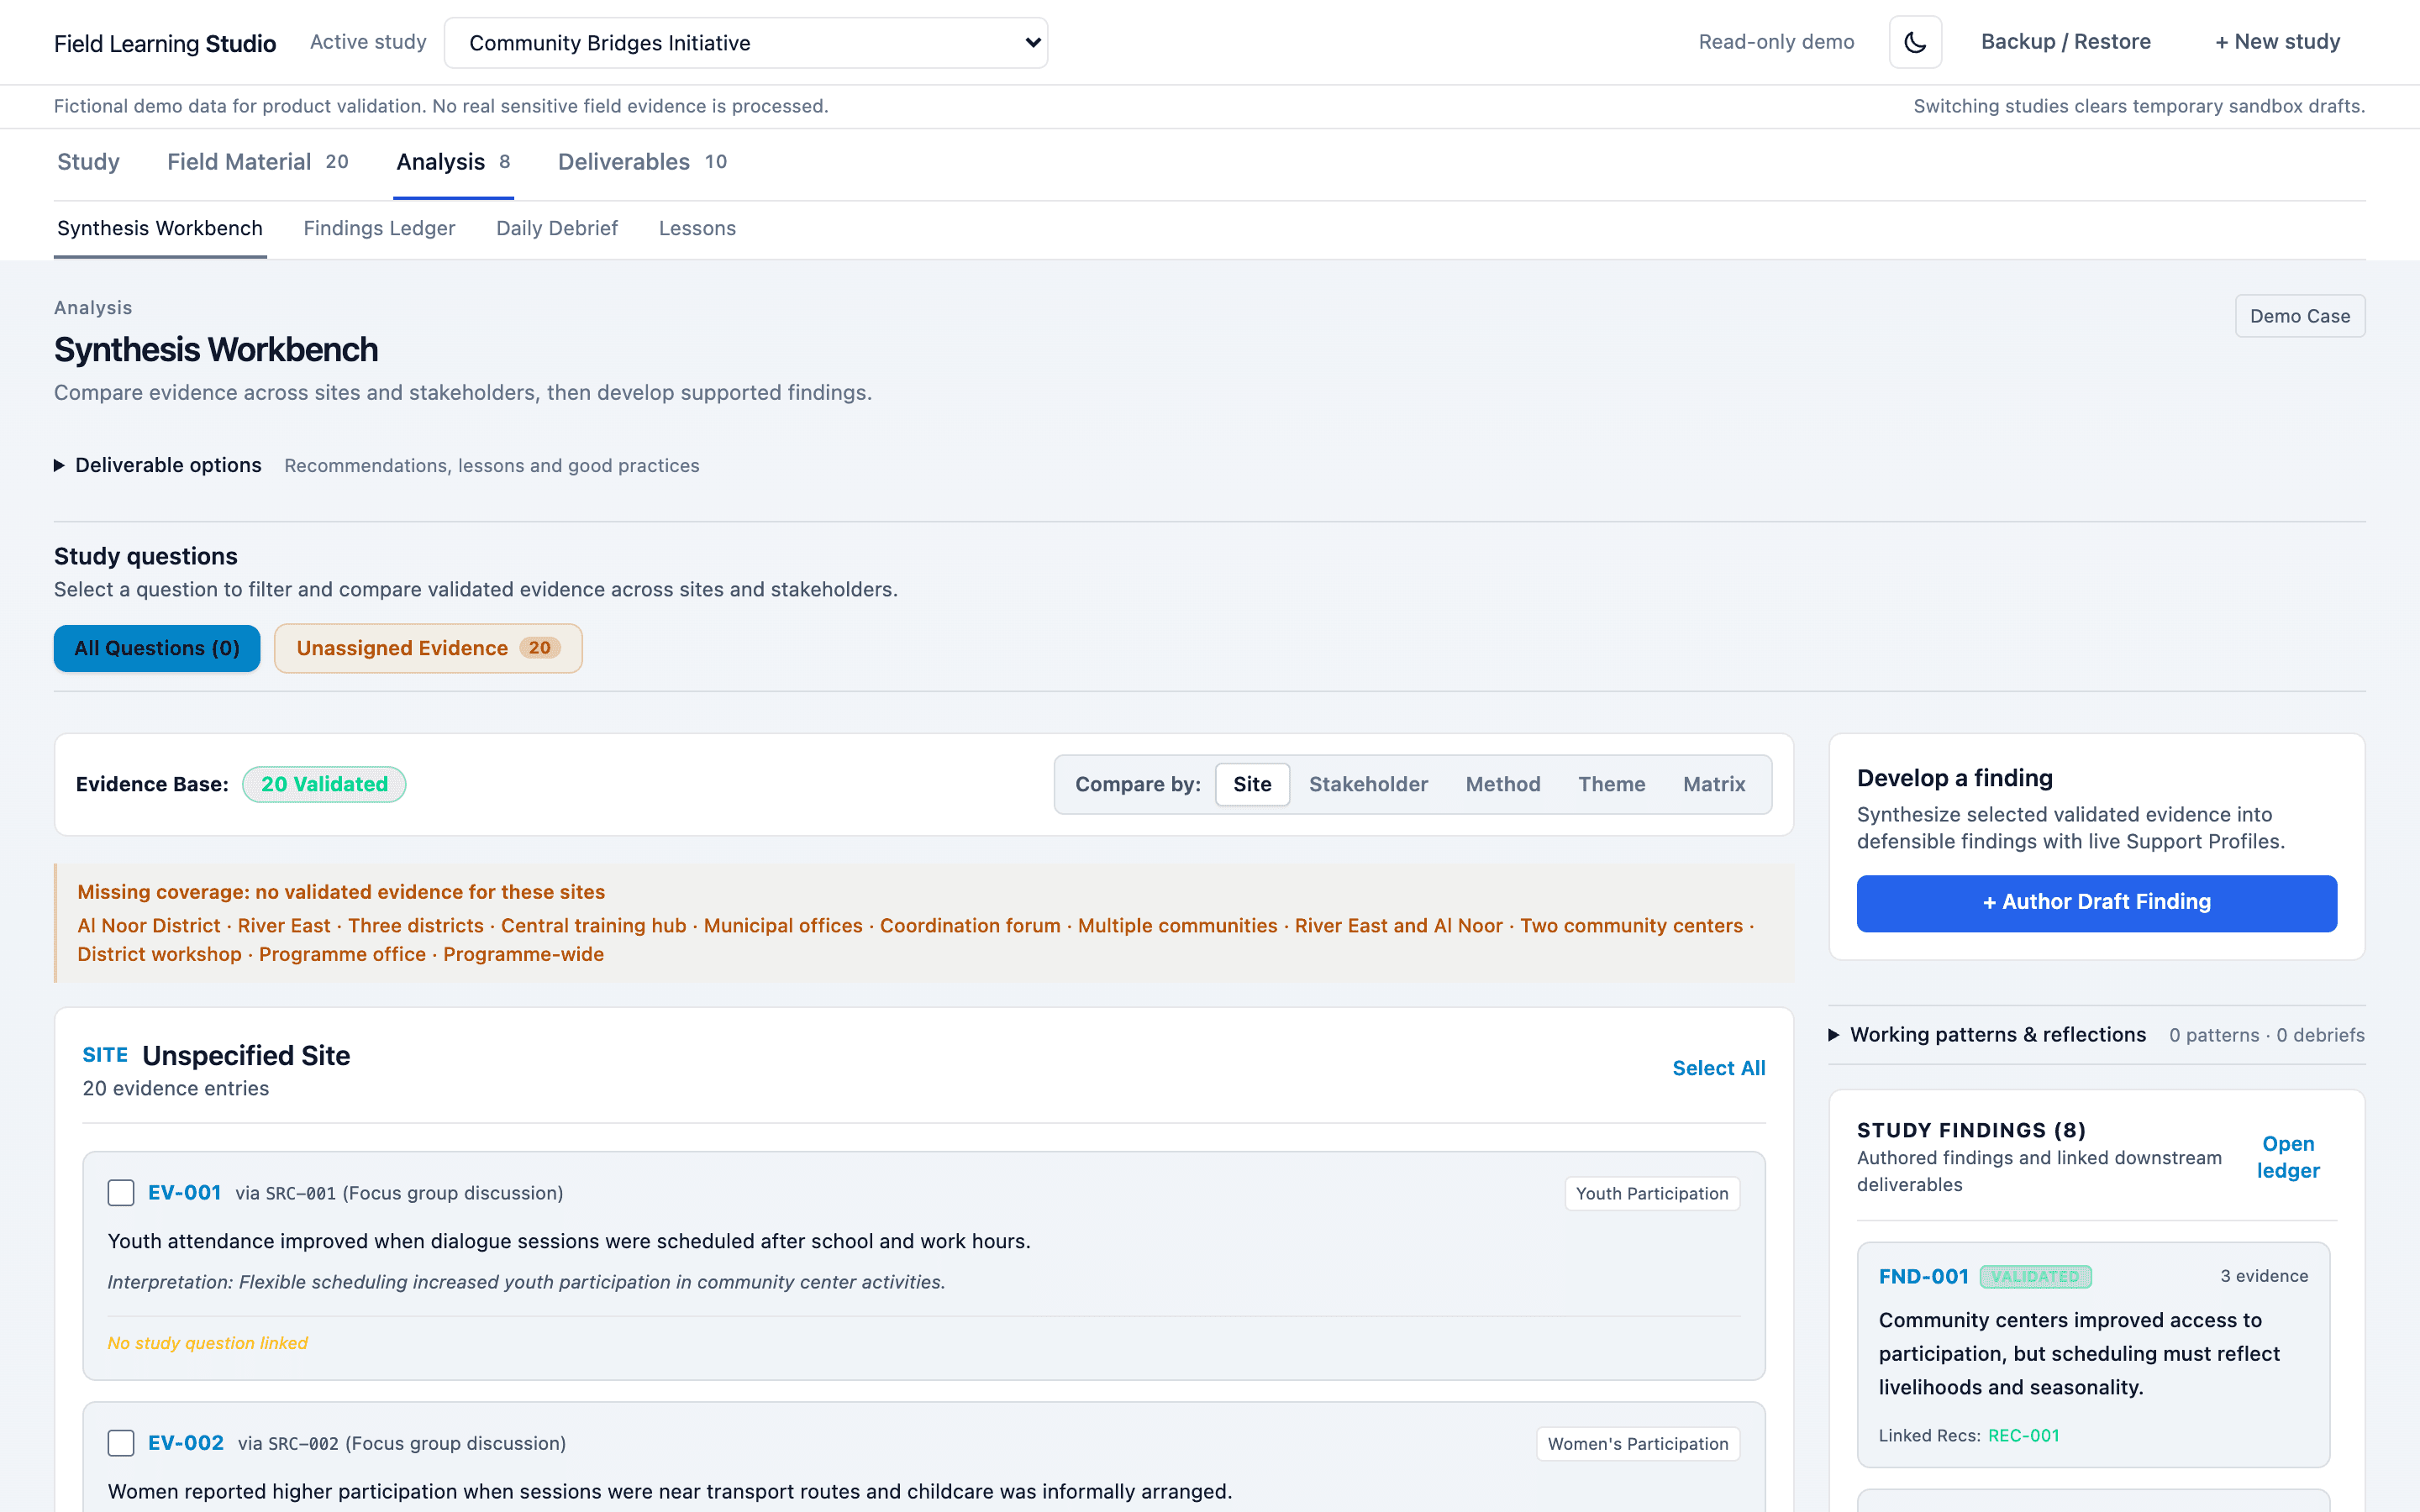Check the EV-001 evidence checkbox
The width and height of the screenshot is (2420, 1512).
(121, 1192)
